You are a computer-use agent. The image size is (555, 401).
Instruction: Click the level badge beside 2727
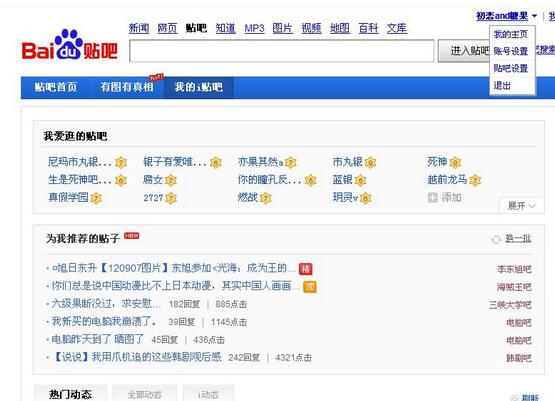coord(171,198)
